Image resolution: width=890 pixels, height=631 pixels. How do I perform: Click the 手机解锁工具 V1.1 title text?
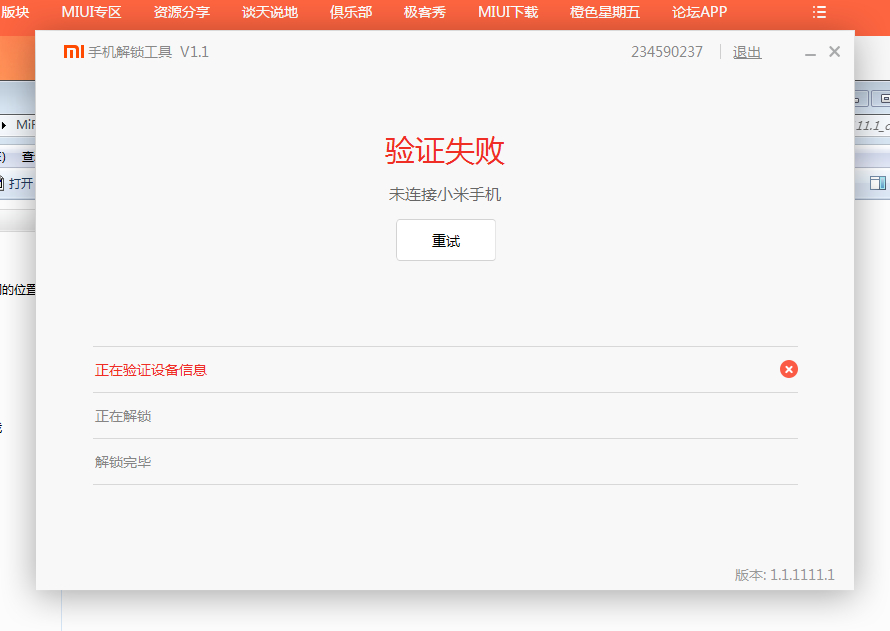pos(148,52)
